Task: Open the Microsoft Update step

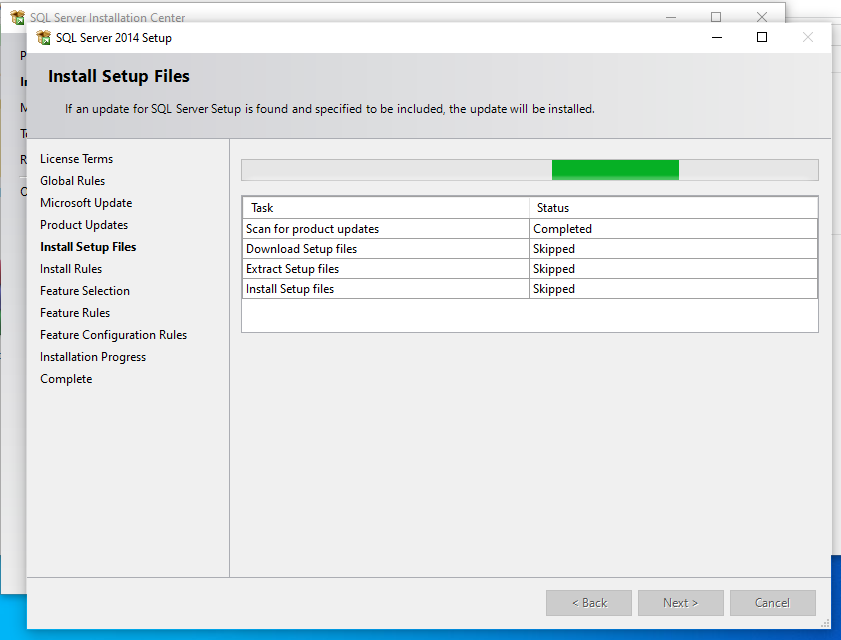Action: (86, 203)
